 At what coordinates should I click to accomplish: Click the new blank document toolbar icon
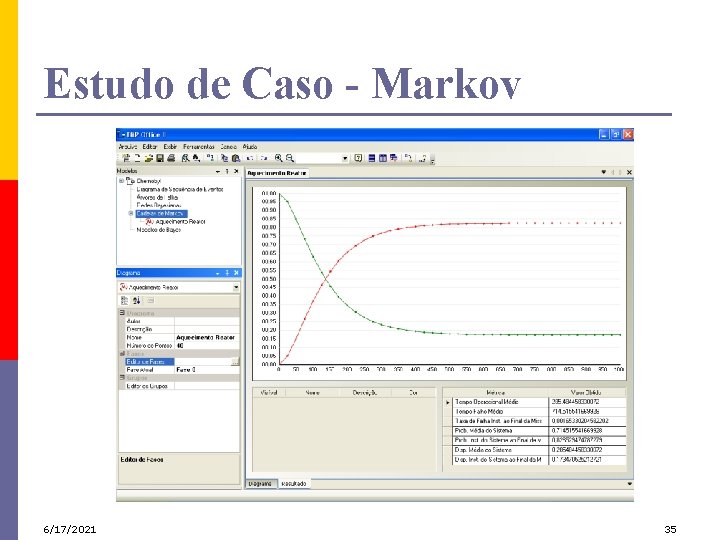[137, 158]
